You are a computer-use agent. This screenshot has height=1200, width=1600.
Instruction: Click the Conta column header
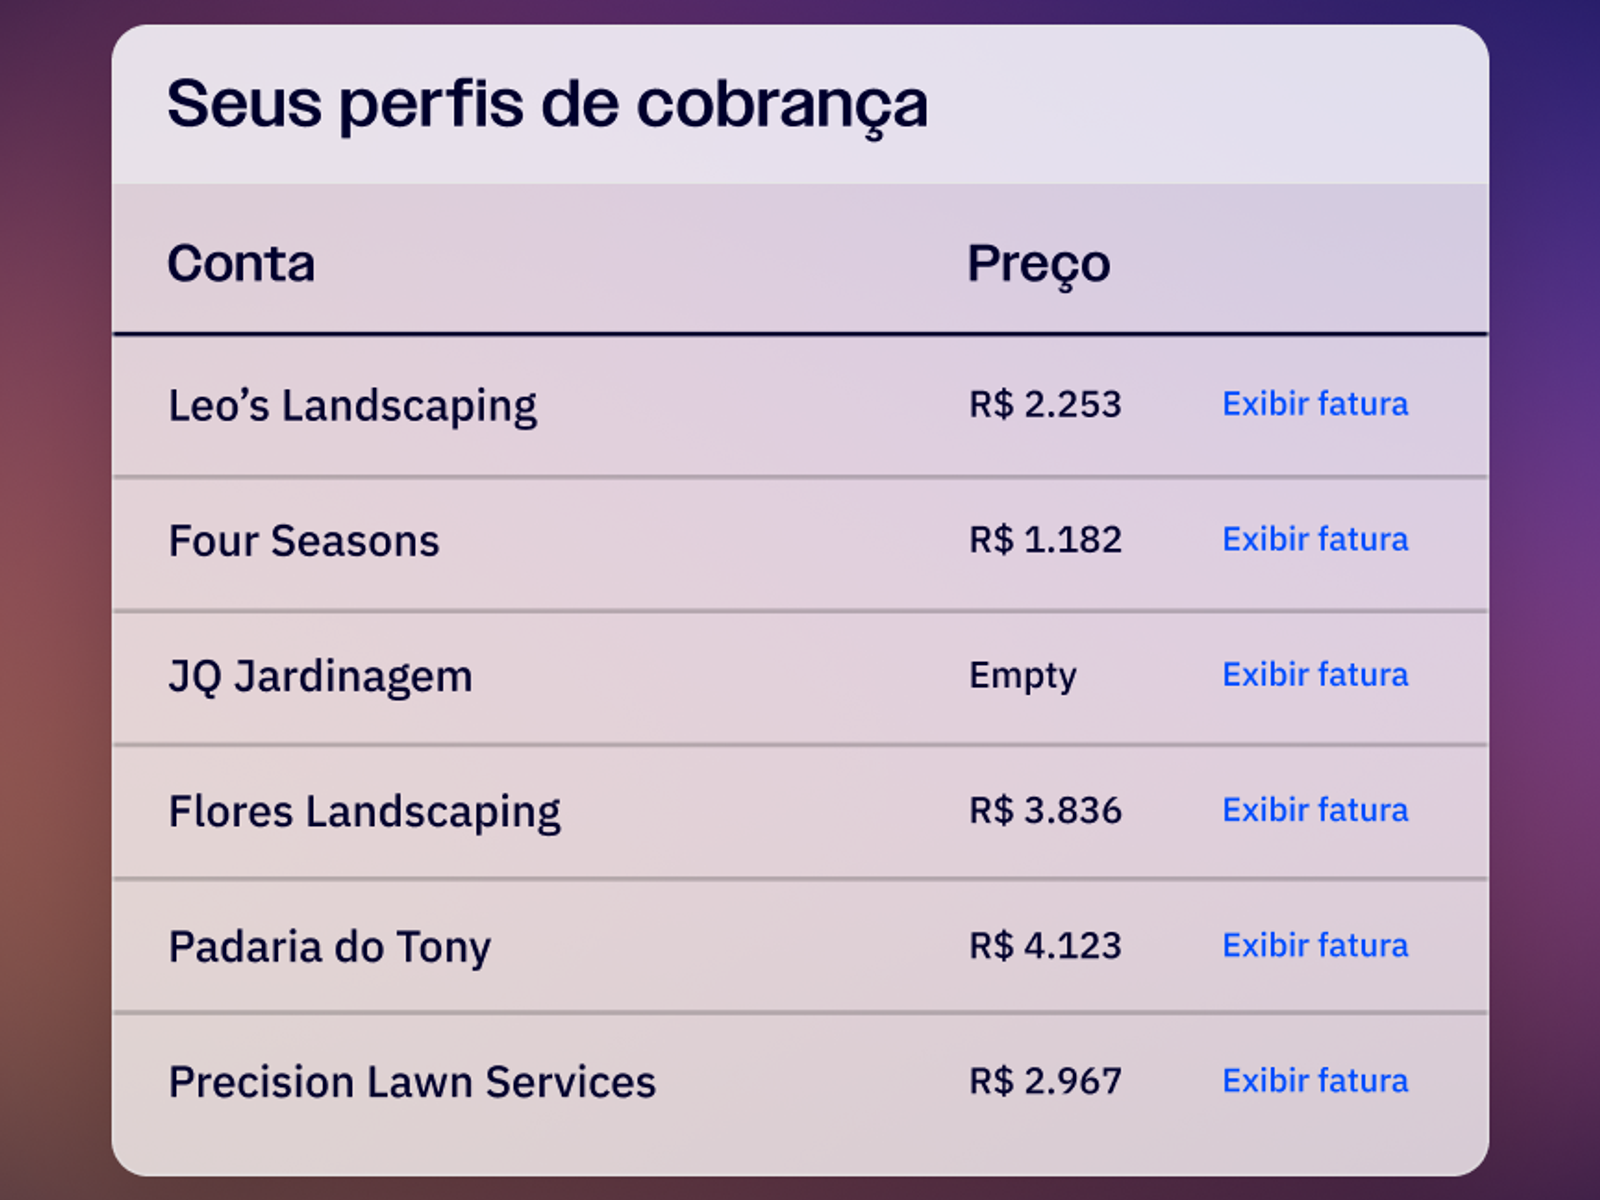pyautogui.click(x=241, y=264)
